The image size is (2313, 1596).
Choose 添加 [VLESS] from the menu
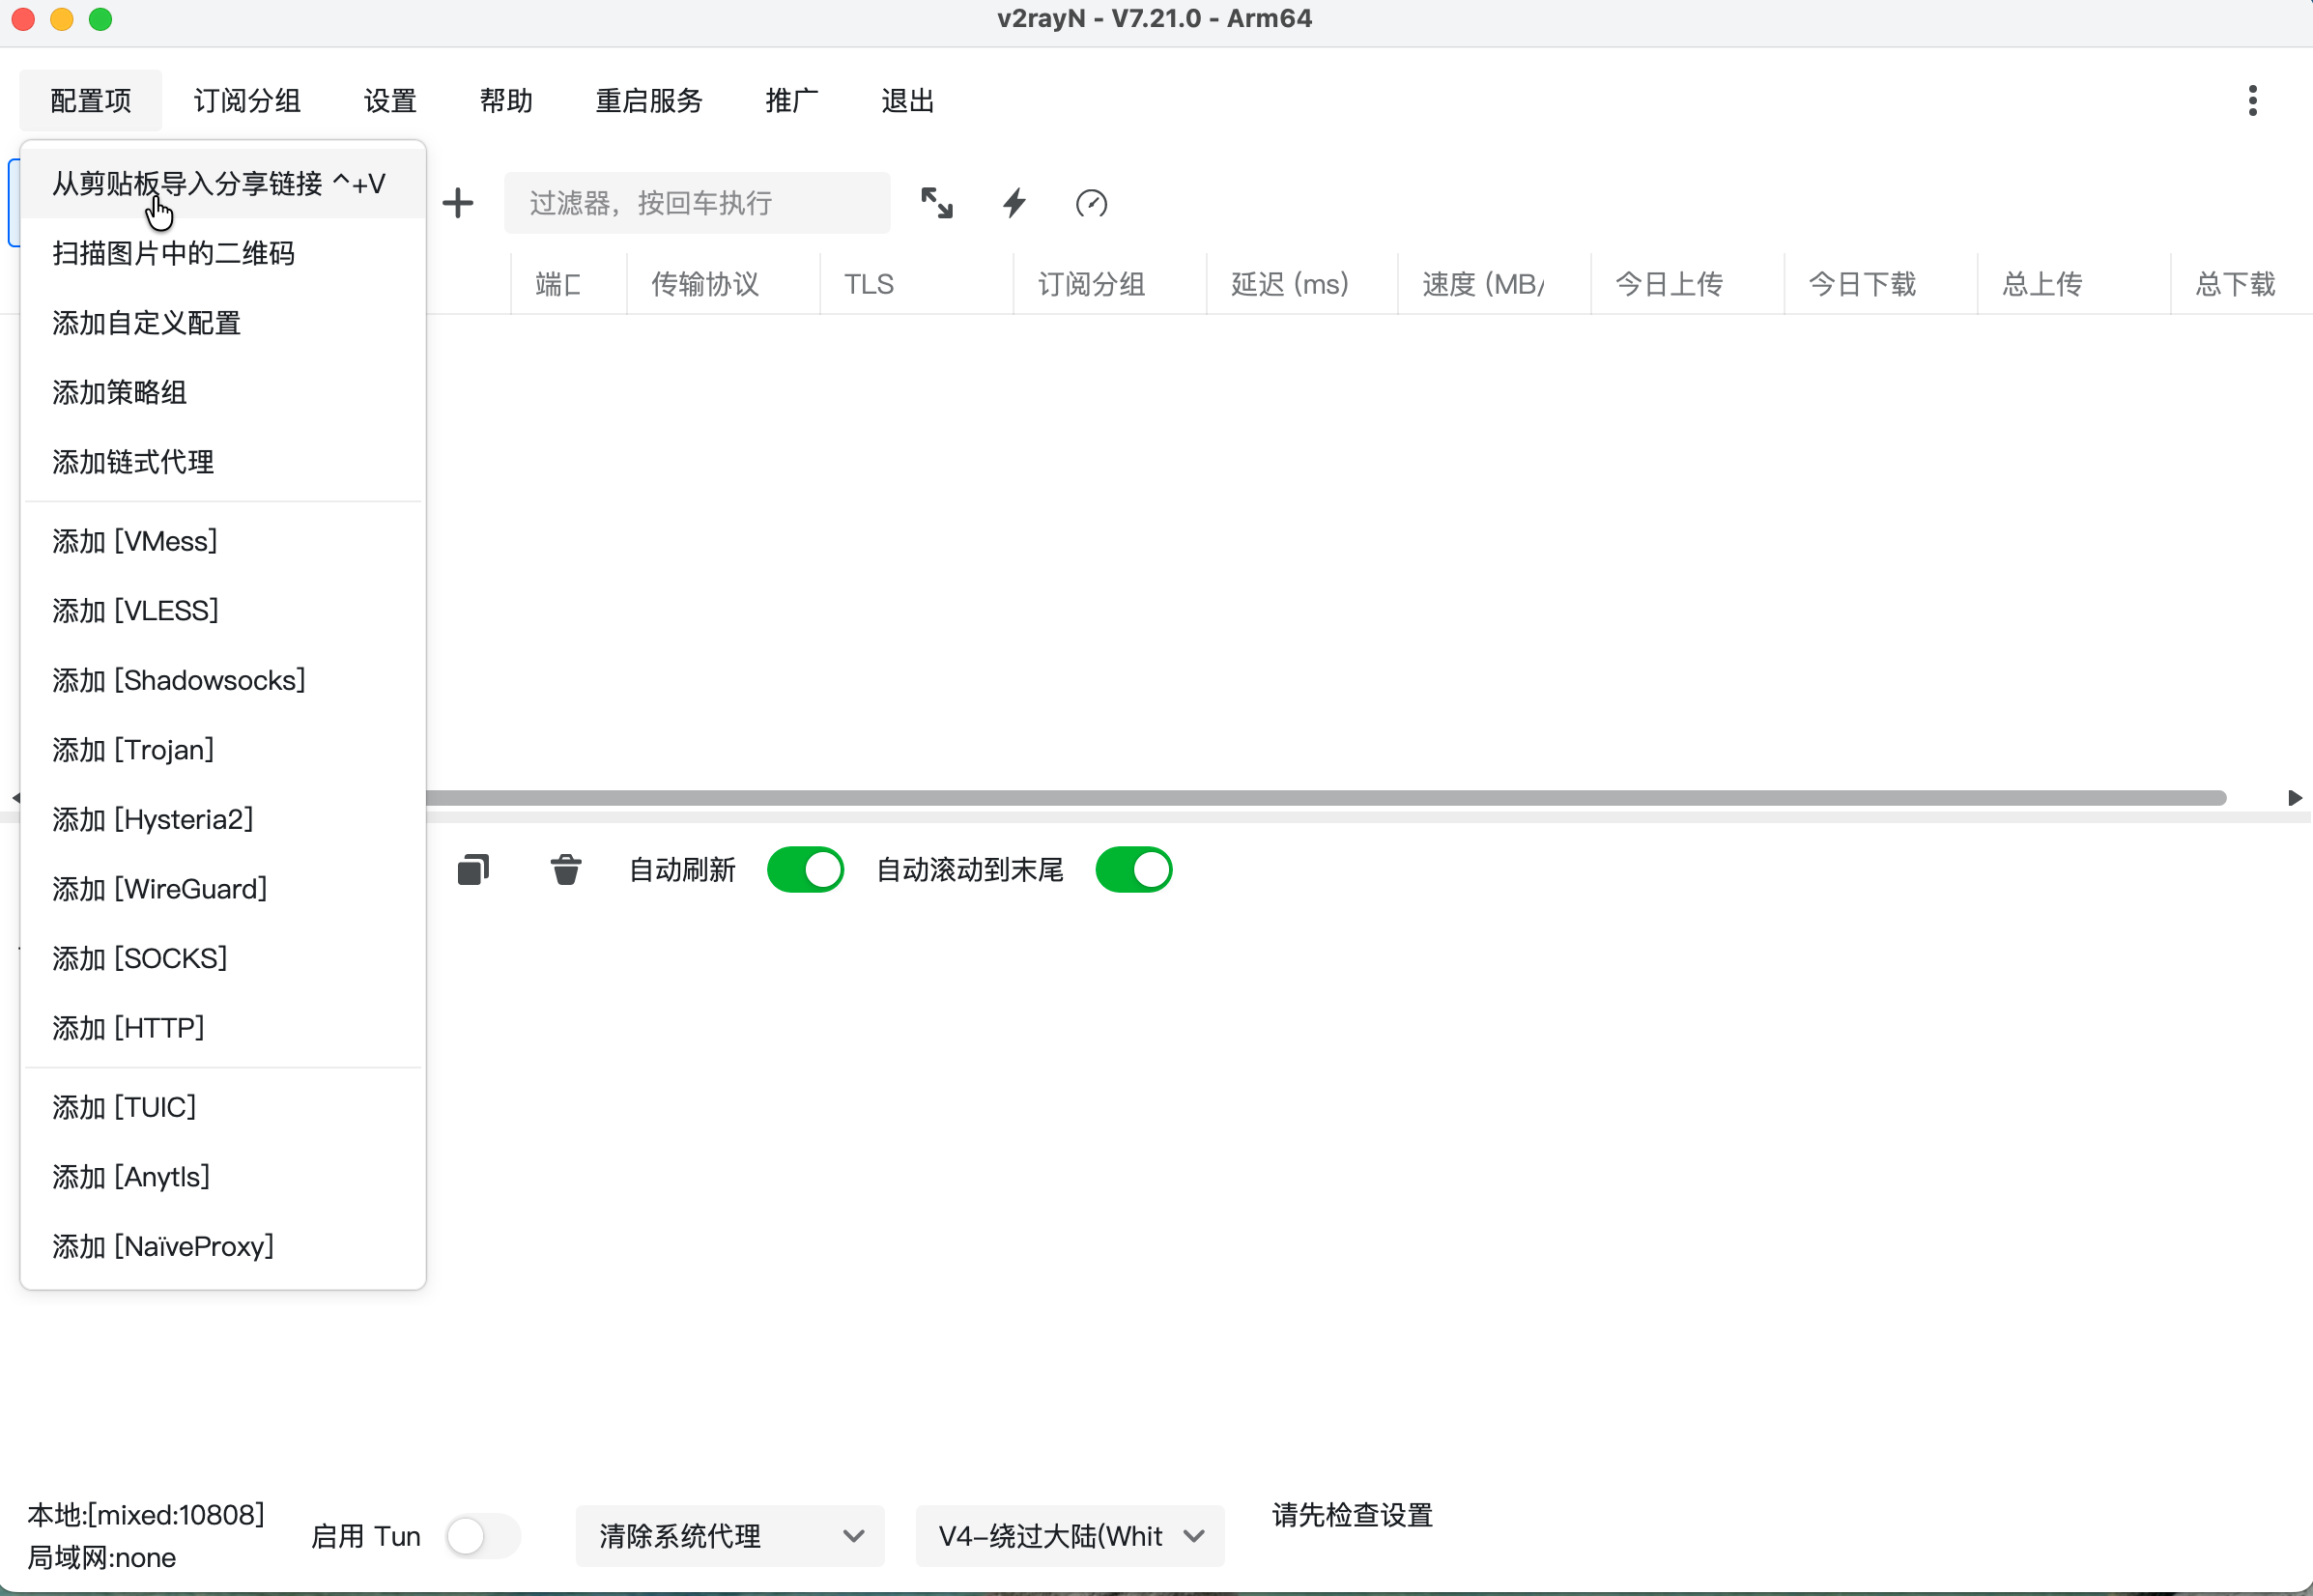(223, 610)
